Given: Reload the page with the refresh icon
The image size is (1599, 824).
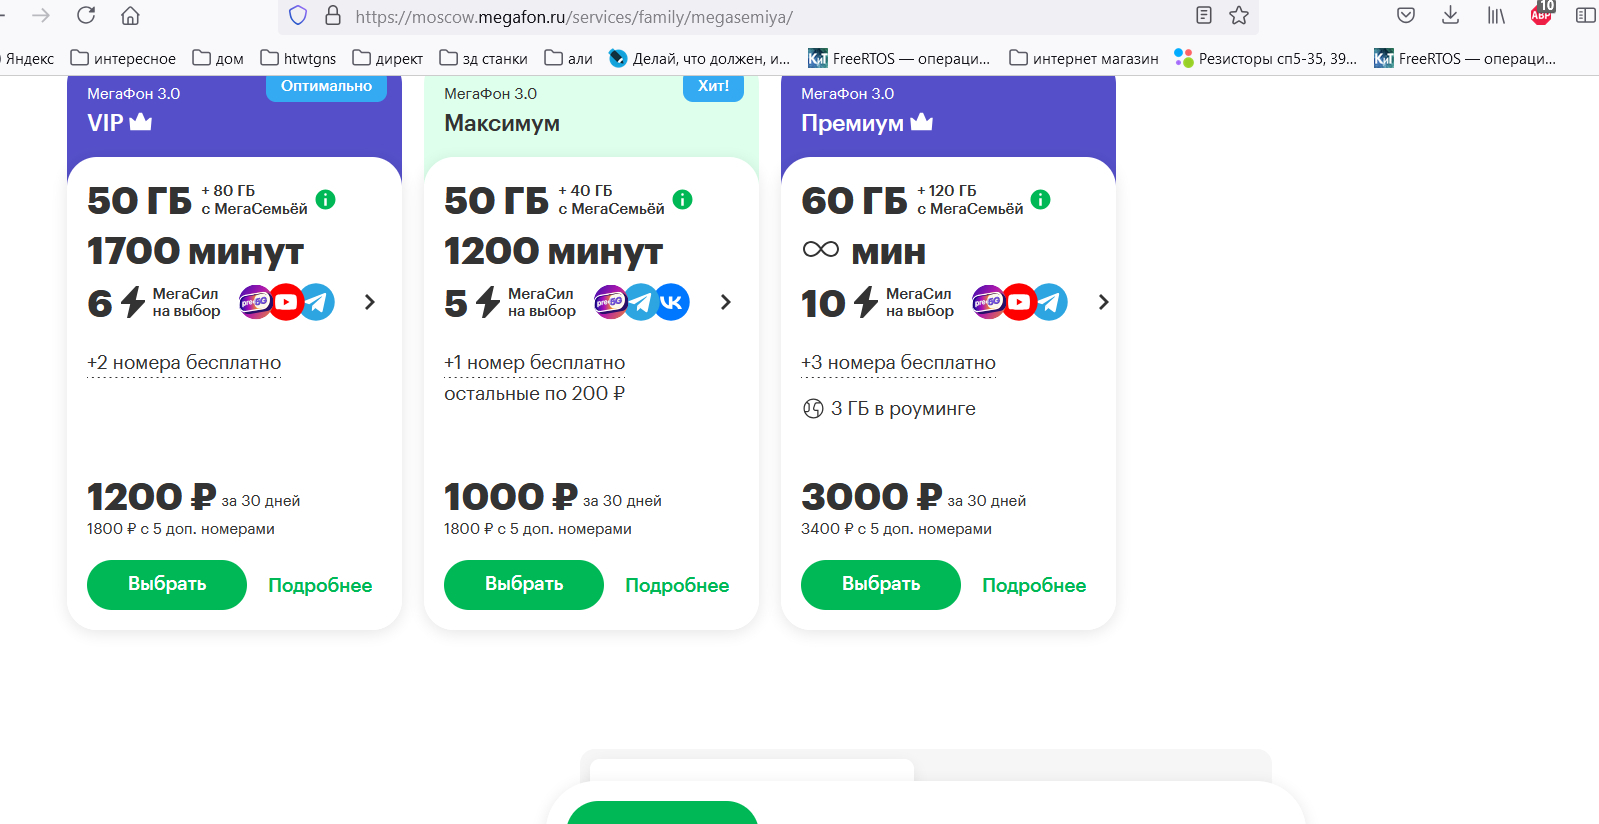Looking at the screenshot, I should 86,15.
